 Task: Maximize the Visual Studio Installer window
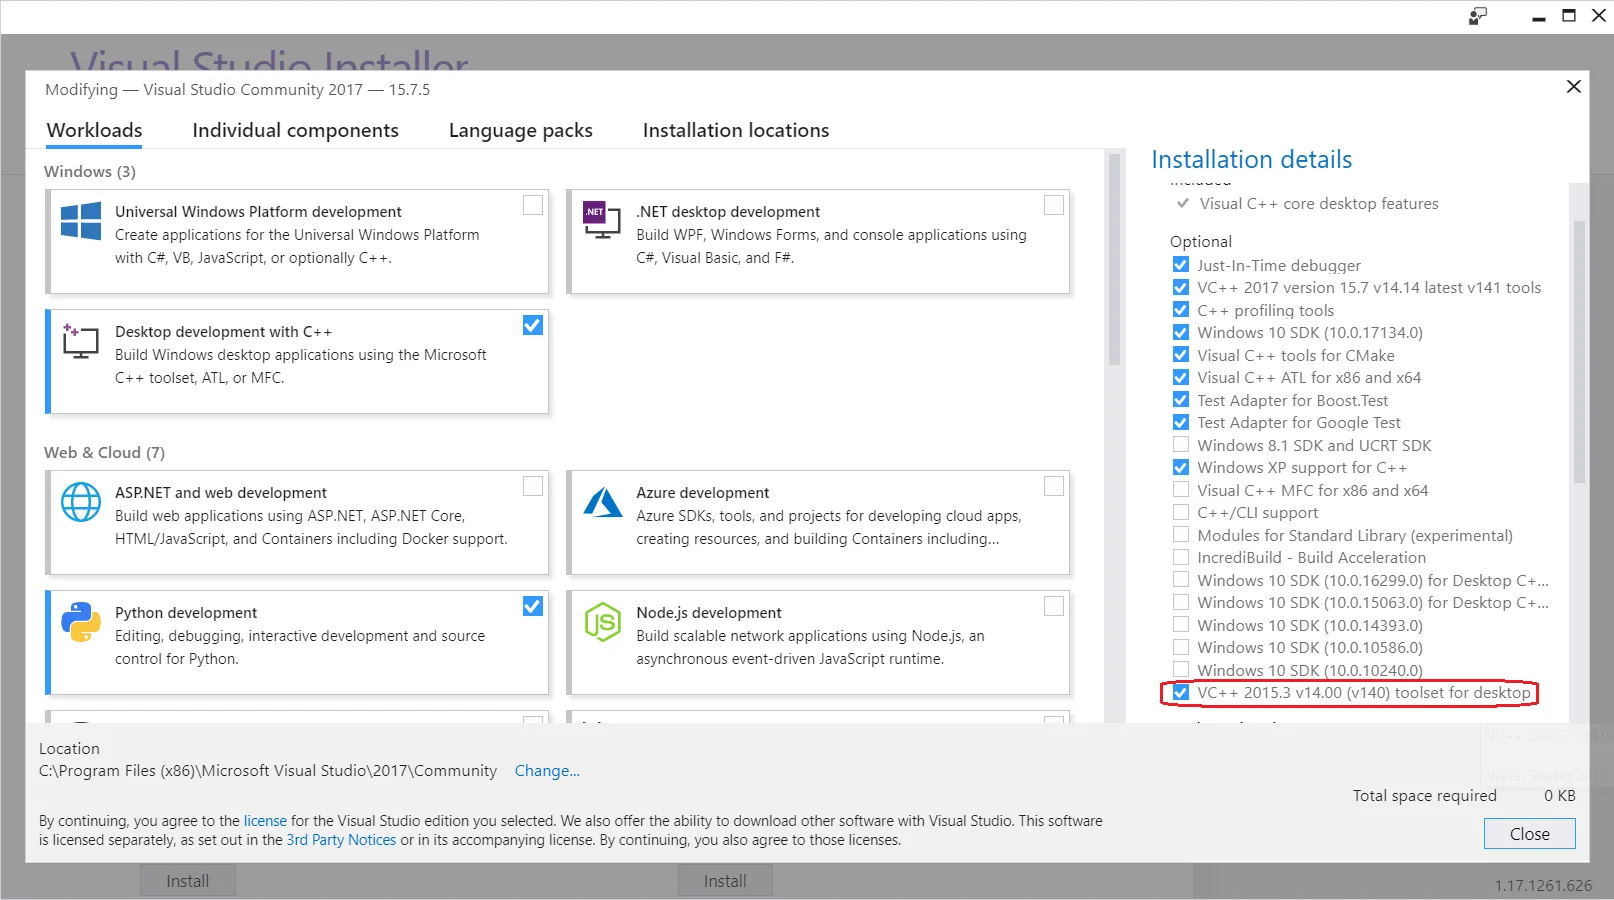[x=1569, y=16]
